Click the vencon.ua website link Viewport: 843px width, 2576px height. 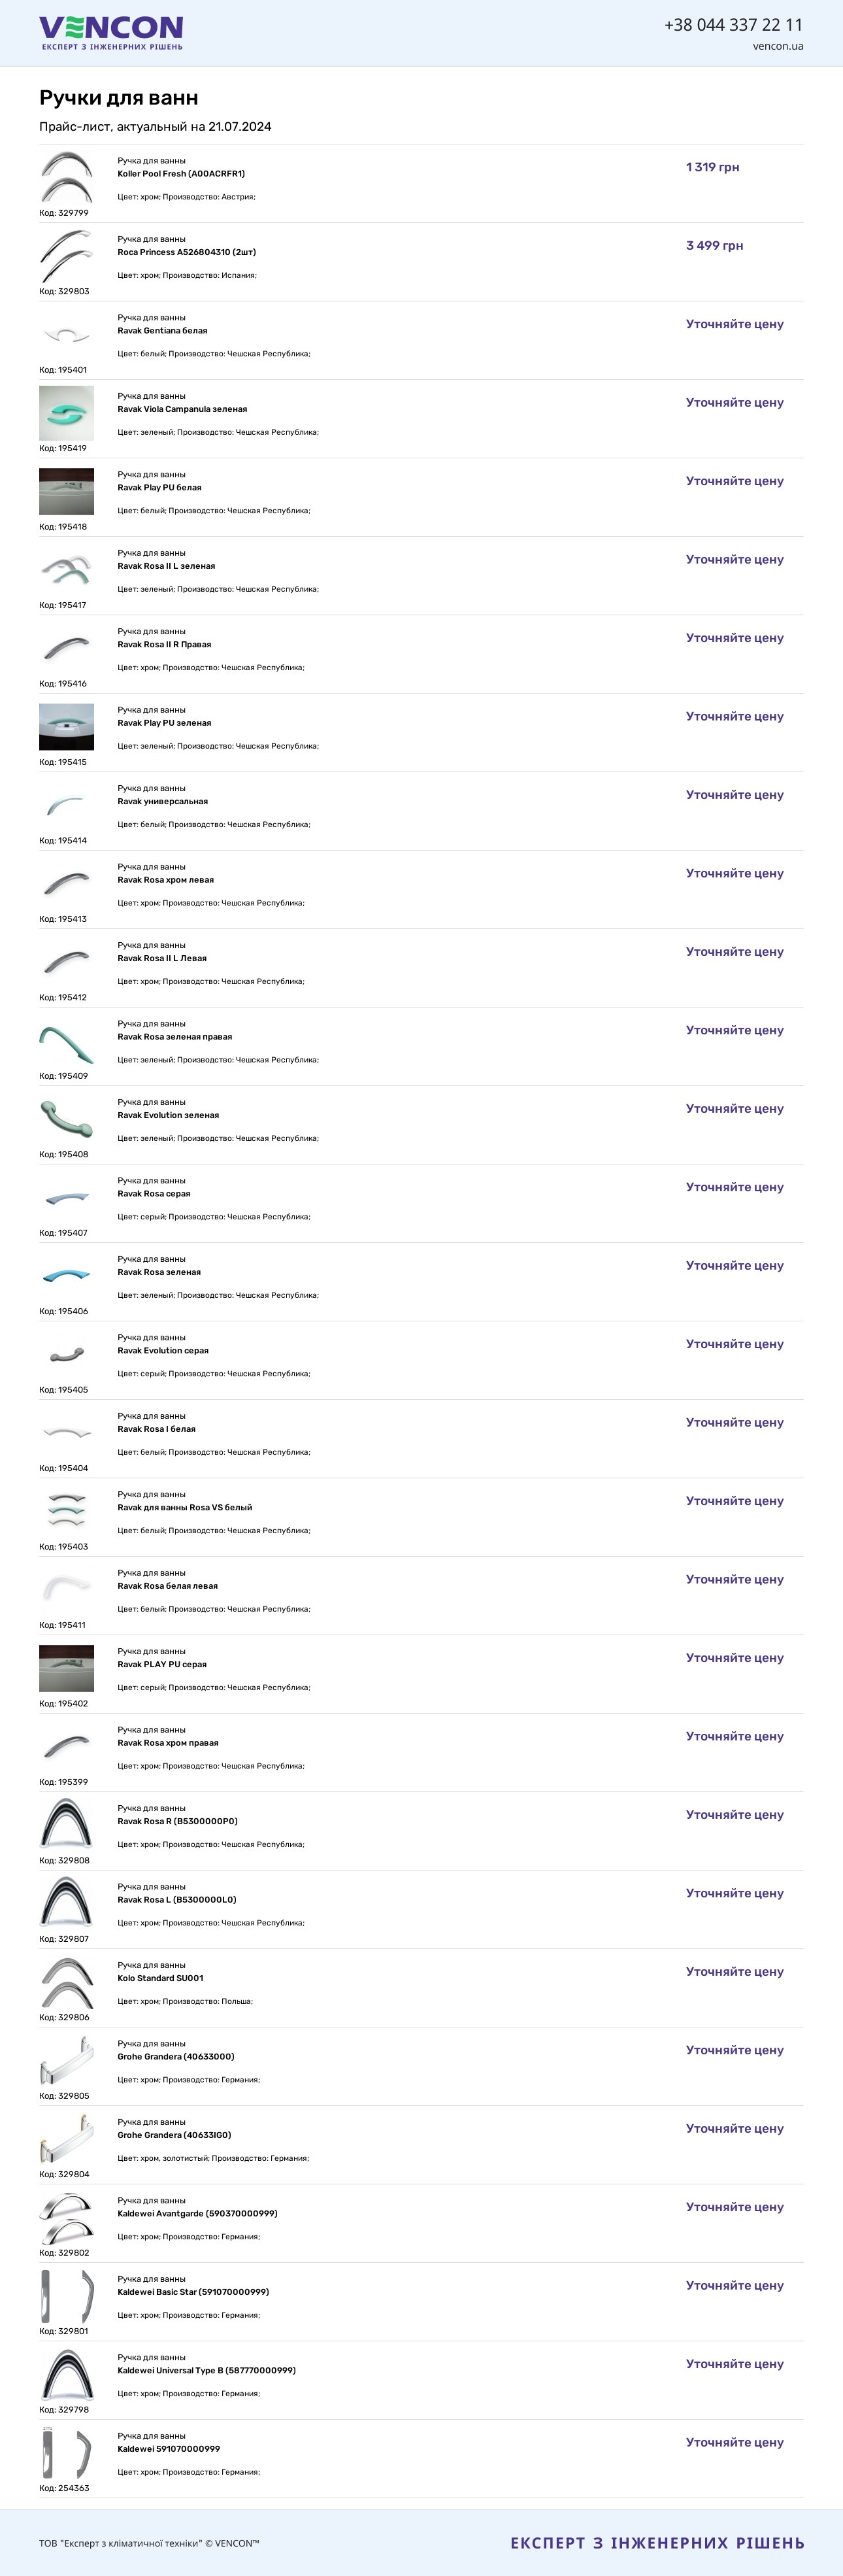pyautogui.click(x=777, y=46)
